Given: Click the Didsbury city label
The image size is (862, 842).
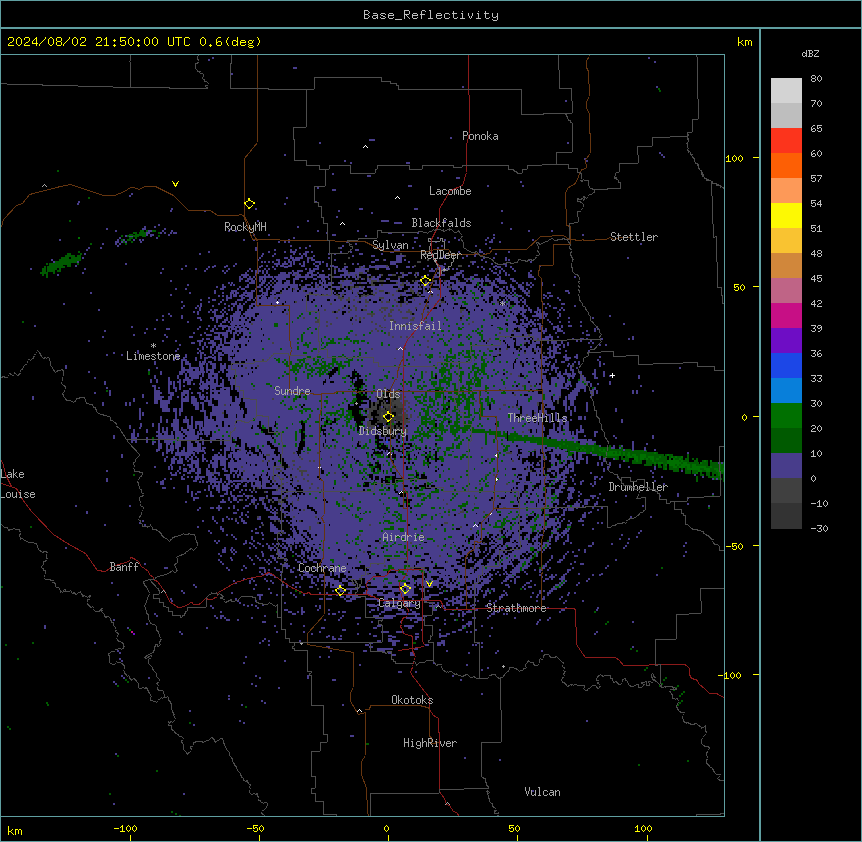Looking at the screenshot, I should 383,431.
